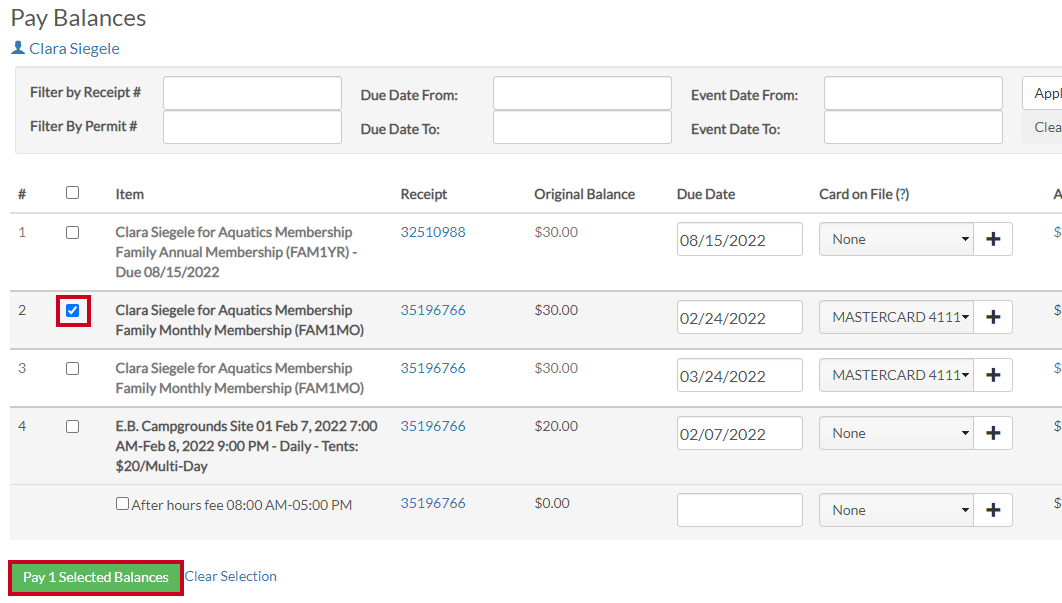Screen dimensions: 1062x603
Task: Edit the 02/24/2022 due date field
Action: point(740,317)
